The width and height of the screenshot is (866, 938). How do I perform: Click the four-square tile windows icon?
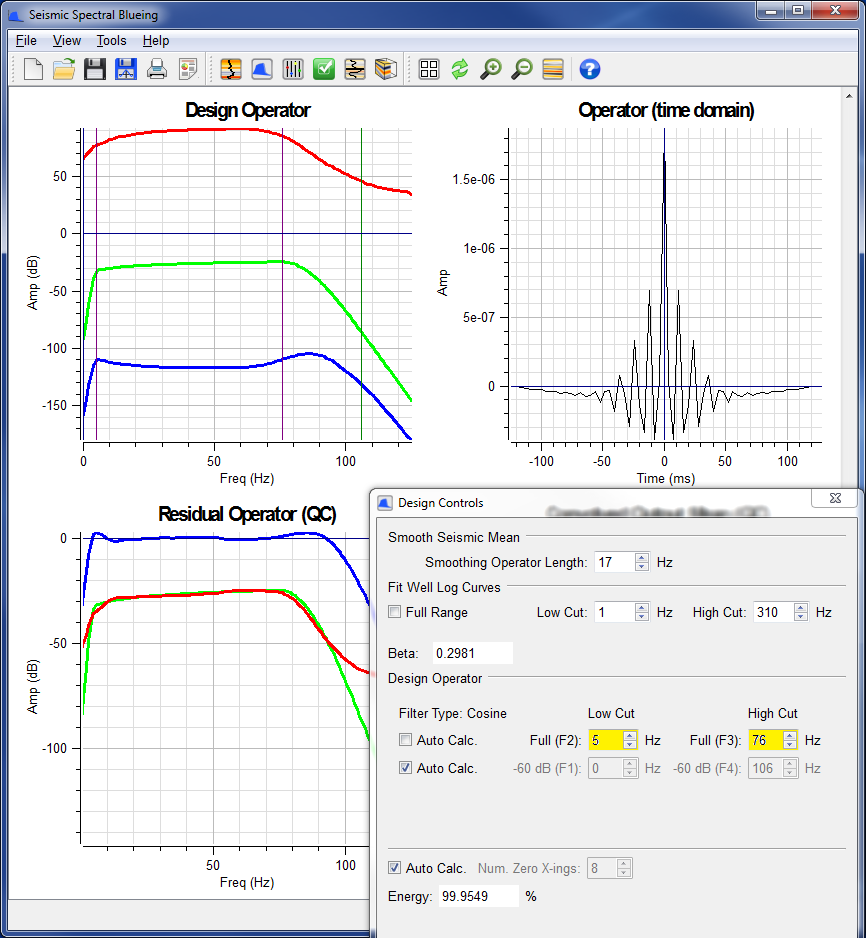click(429, 69)
